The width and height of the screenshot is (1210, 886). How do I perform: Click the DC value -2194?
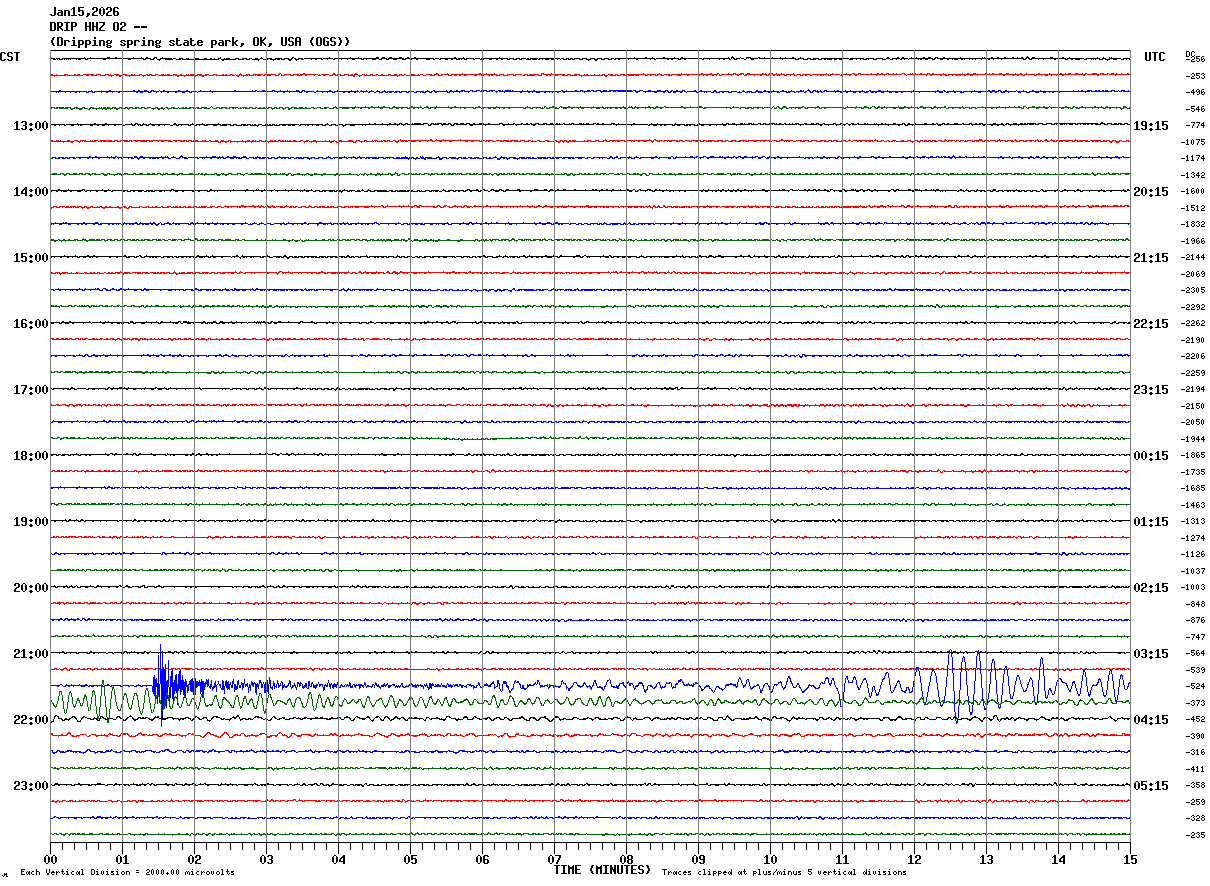[1193, 389]
